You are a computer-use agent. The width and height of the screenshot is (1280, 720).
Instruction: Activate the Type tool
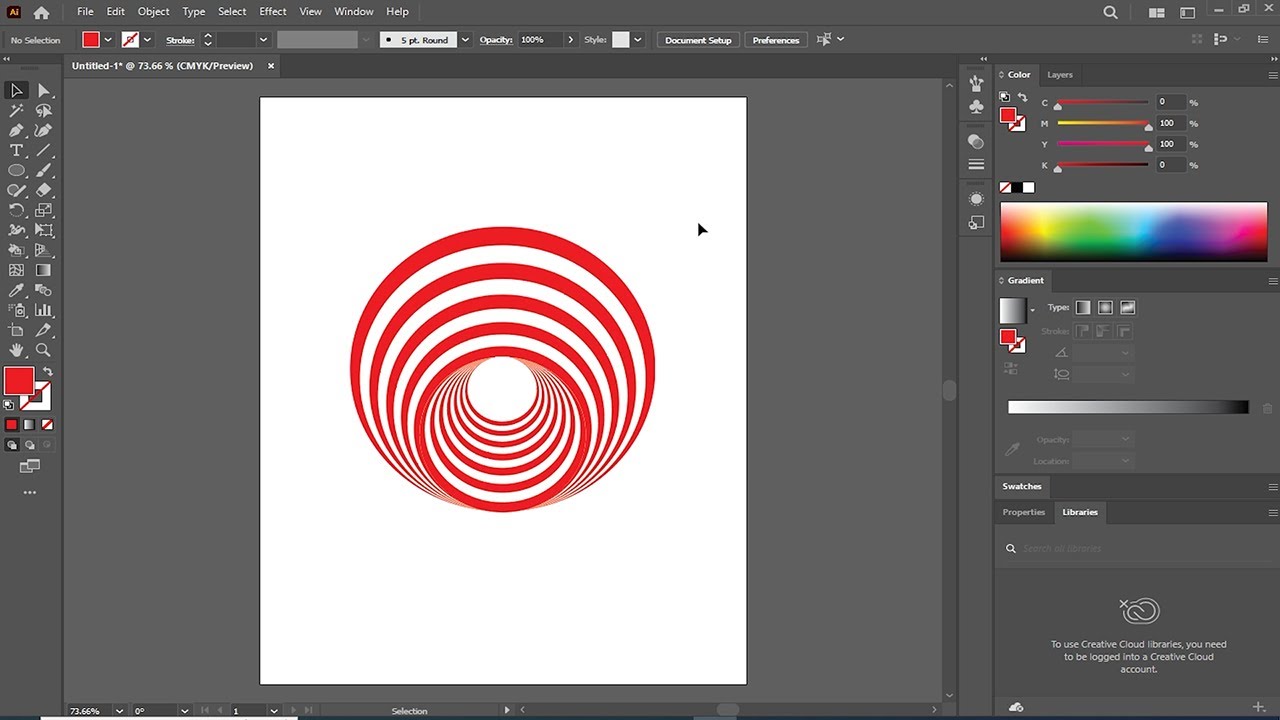[x=16, y=151]
